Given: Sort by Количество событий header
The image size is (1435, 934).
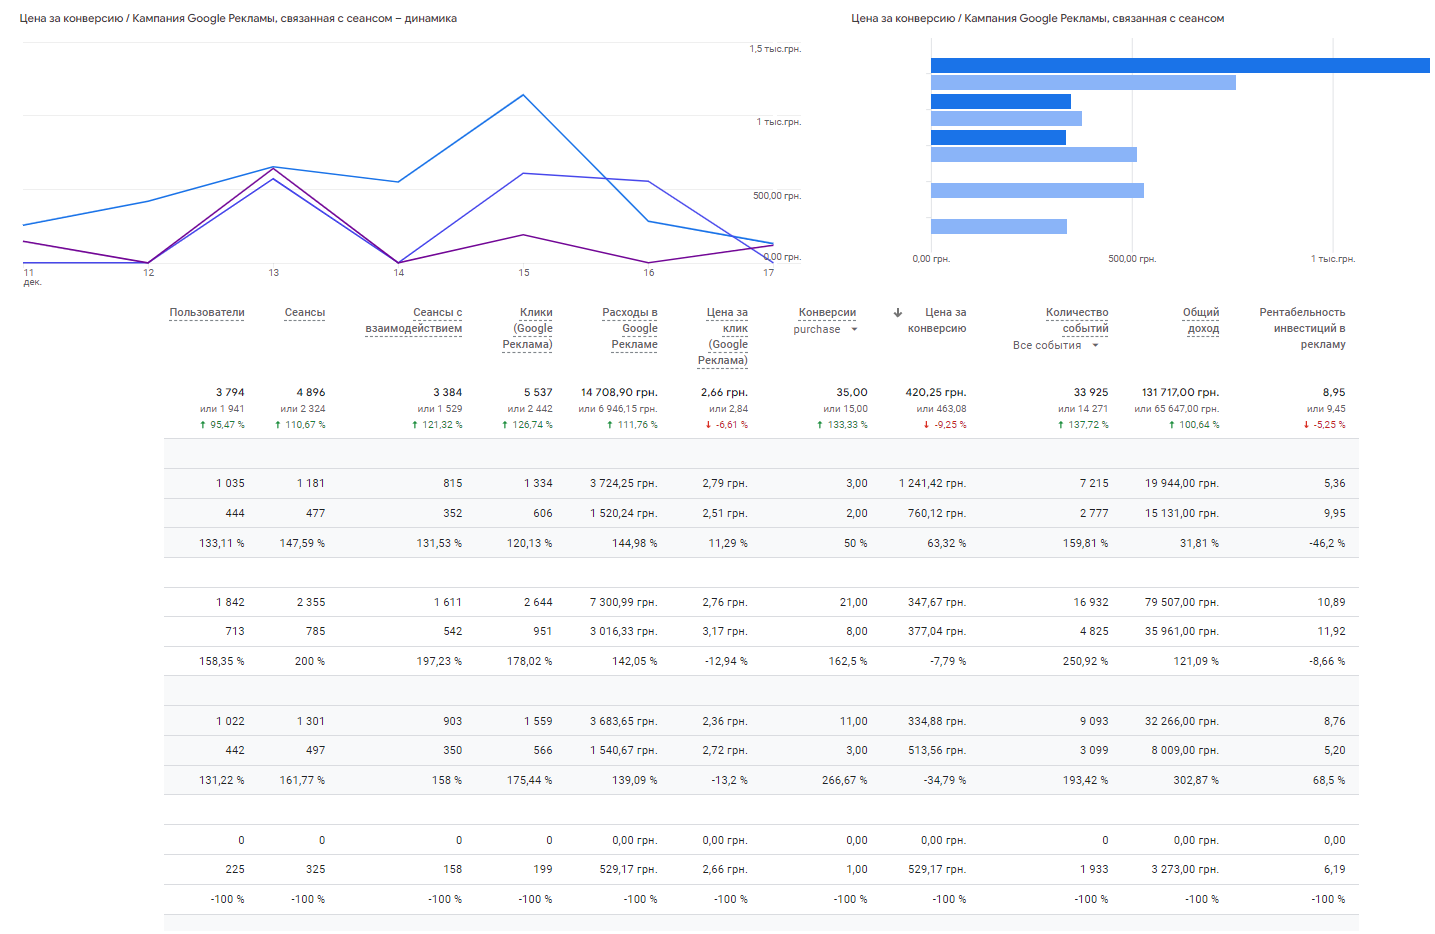Looking at the screenshot, I should coord(1077,320).
